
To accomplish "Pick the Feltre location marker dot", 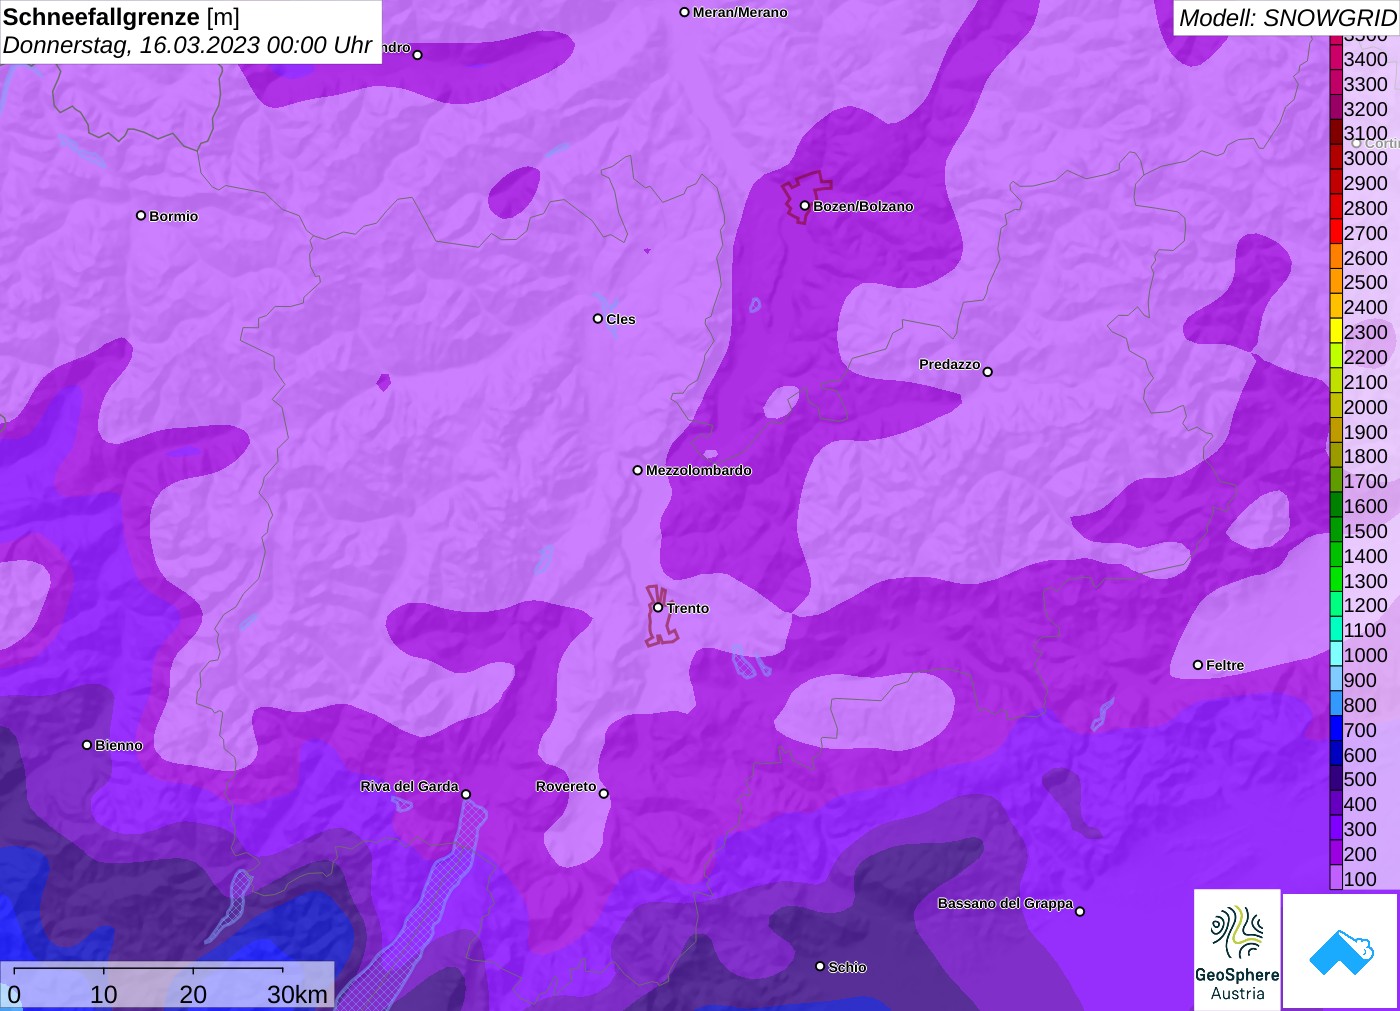I will 1198,665.
